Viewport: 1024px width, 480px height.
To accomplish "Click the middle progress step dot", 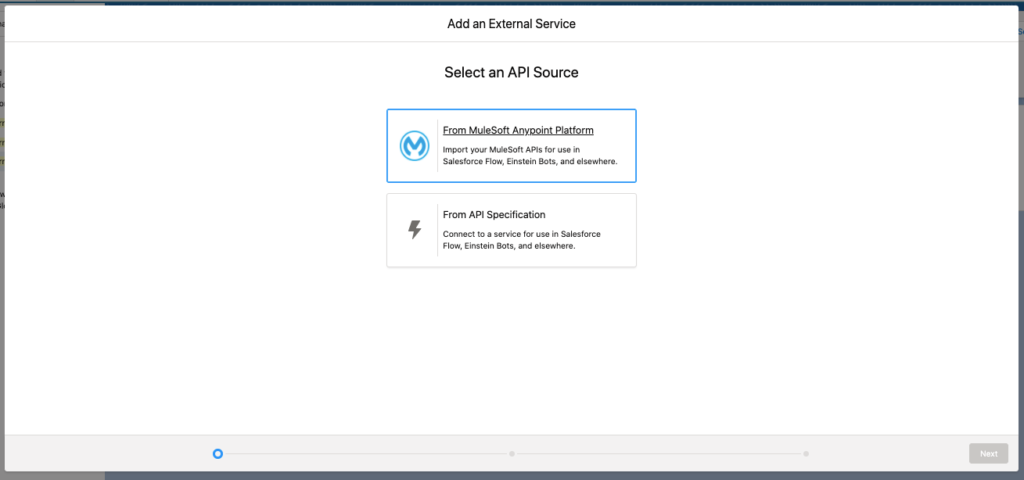I will 512,453.
